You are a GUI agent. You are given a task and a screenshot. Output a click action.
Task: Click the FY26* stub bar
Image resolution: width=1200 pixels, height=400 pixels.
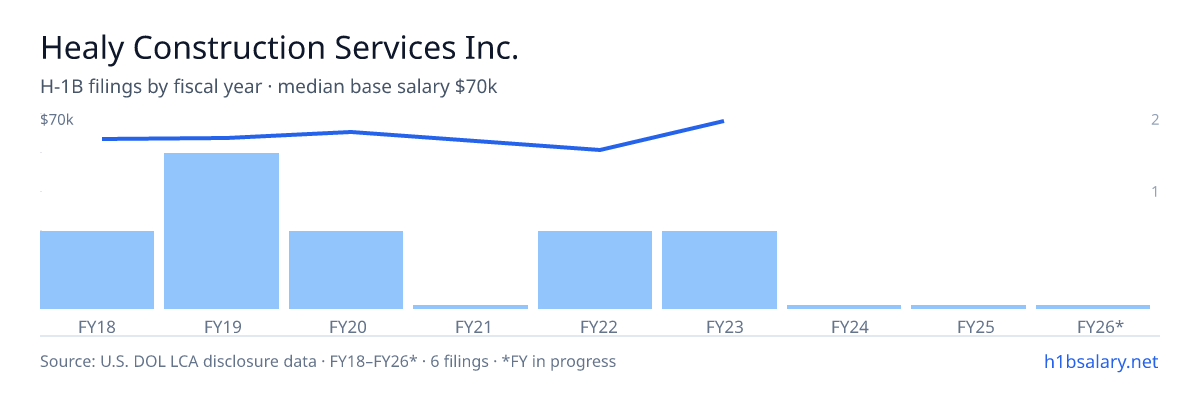click(x=1093, y=307)
